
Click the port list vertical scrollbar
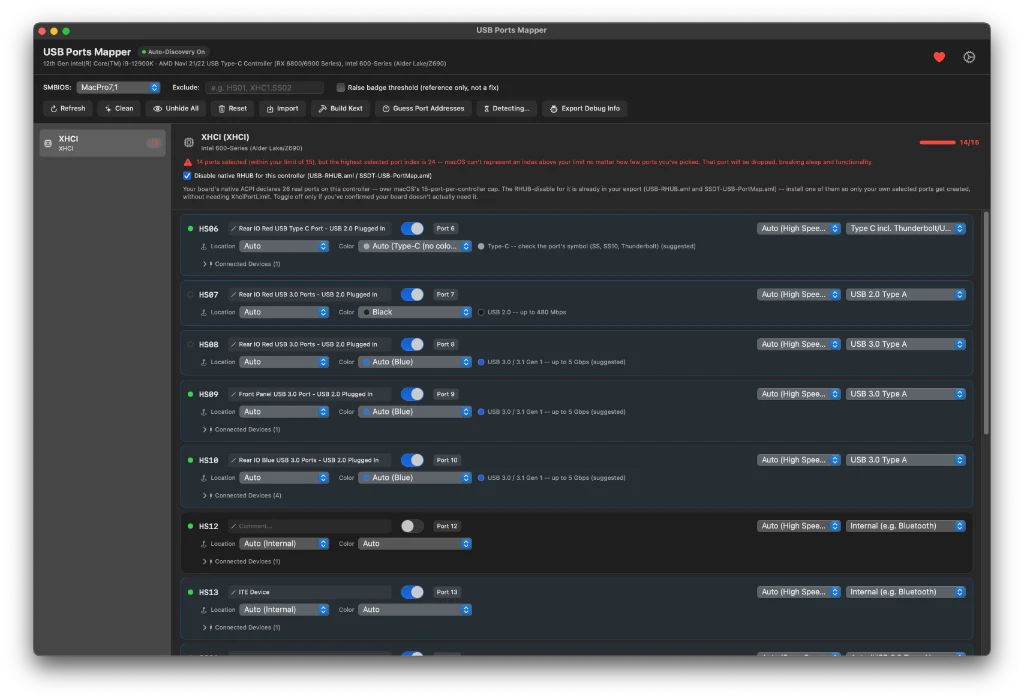986,323
